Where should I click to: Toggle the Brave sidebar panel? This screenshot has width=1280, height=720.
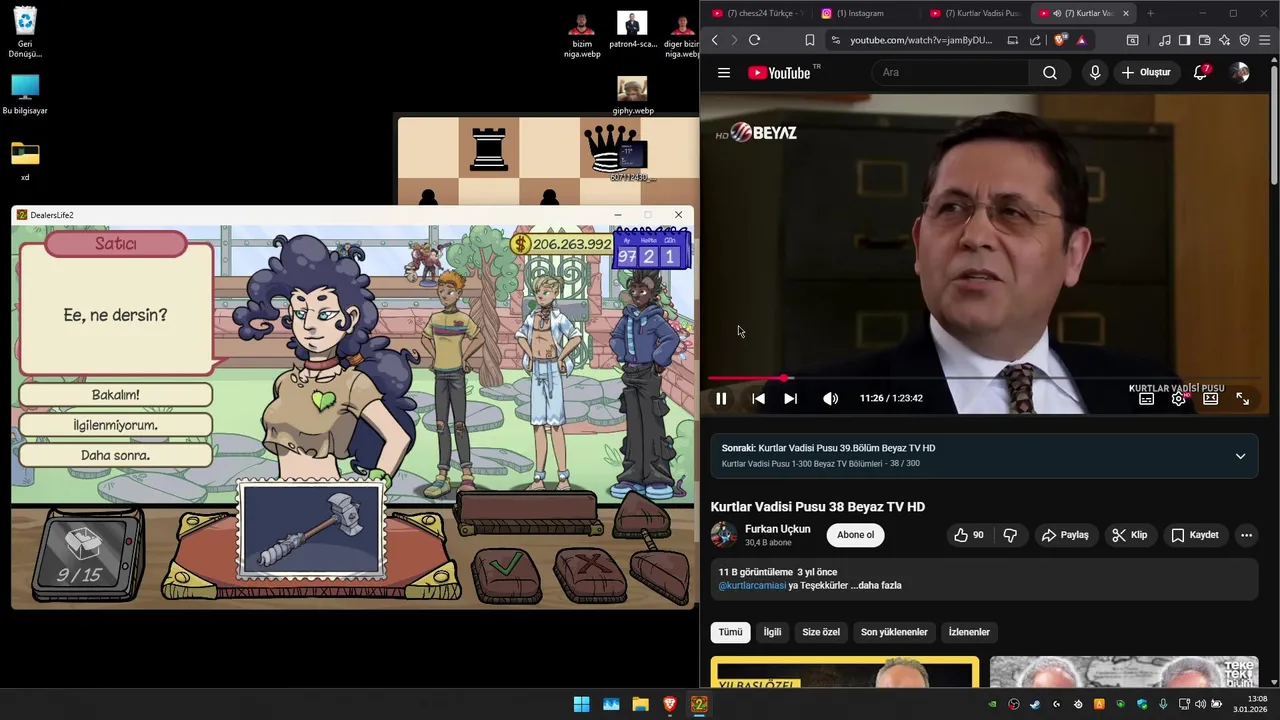tap(1184, 40)
